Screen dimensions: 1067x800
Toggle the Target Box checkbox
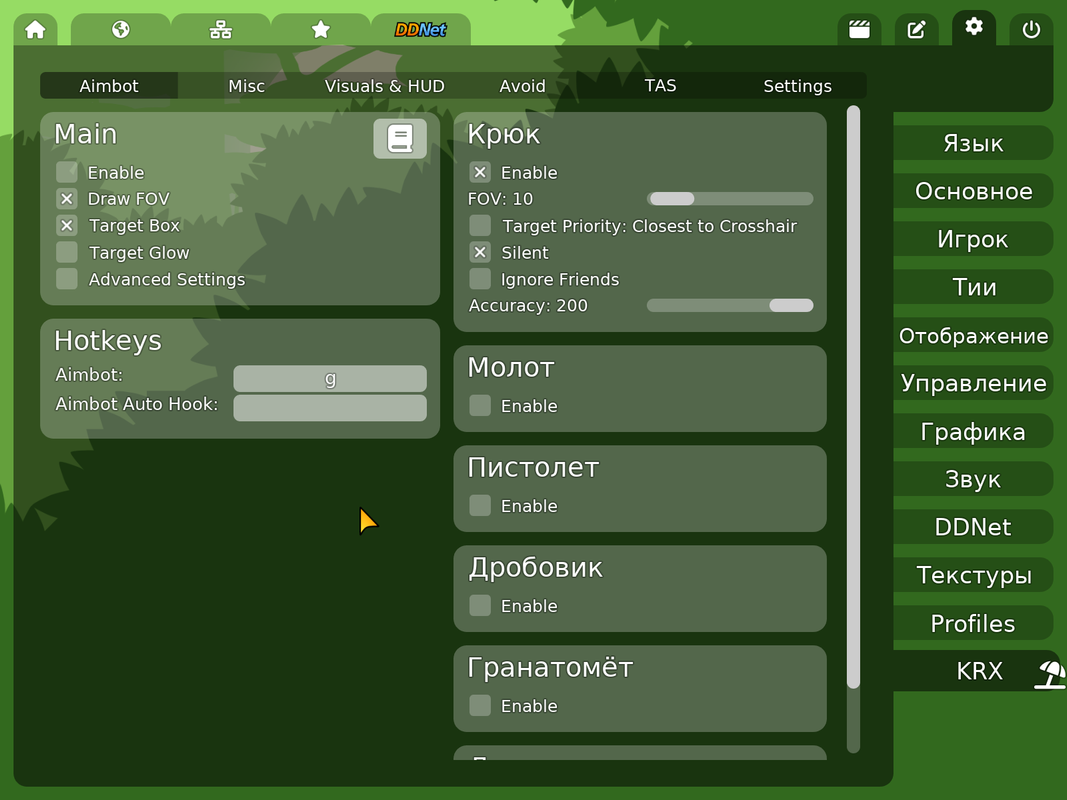click(67, 225)
